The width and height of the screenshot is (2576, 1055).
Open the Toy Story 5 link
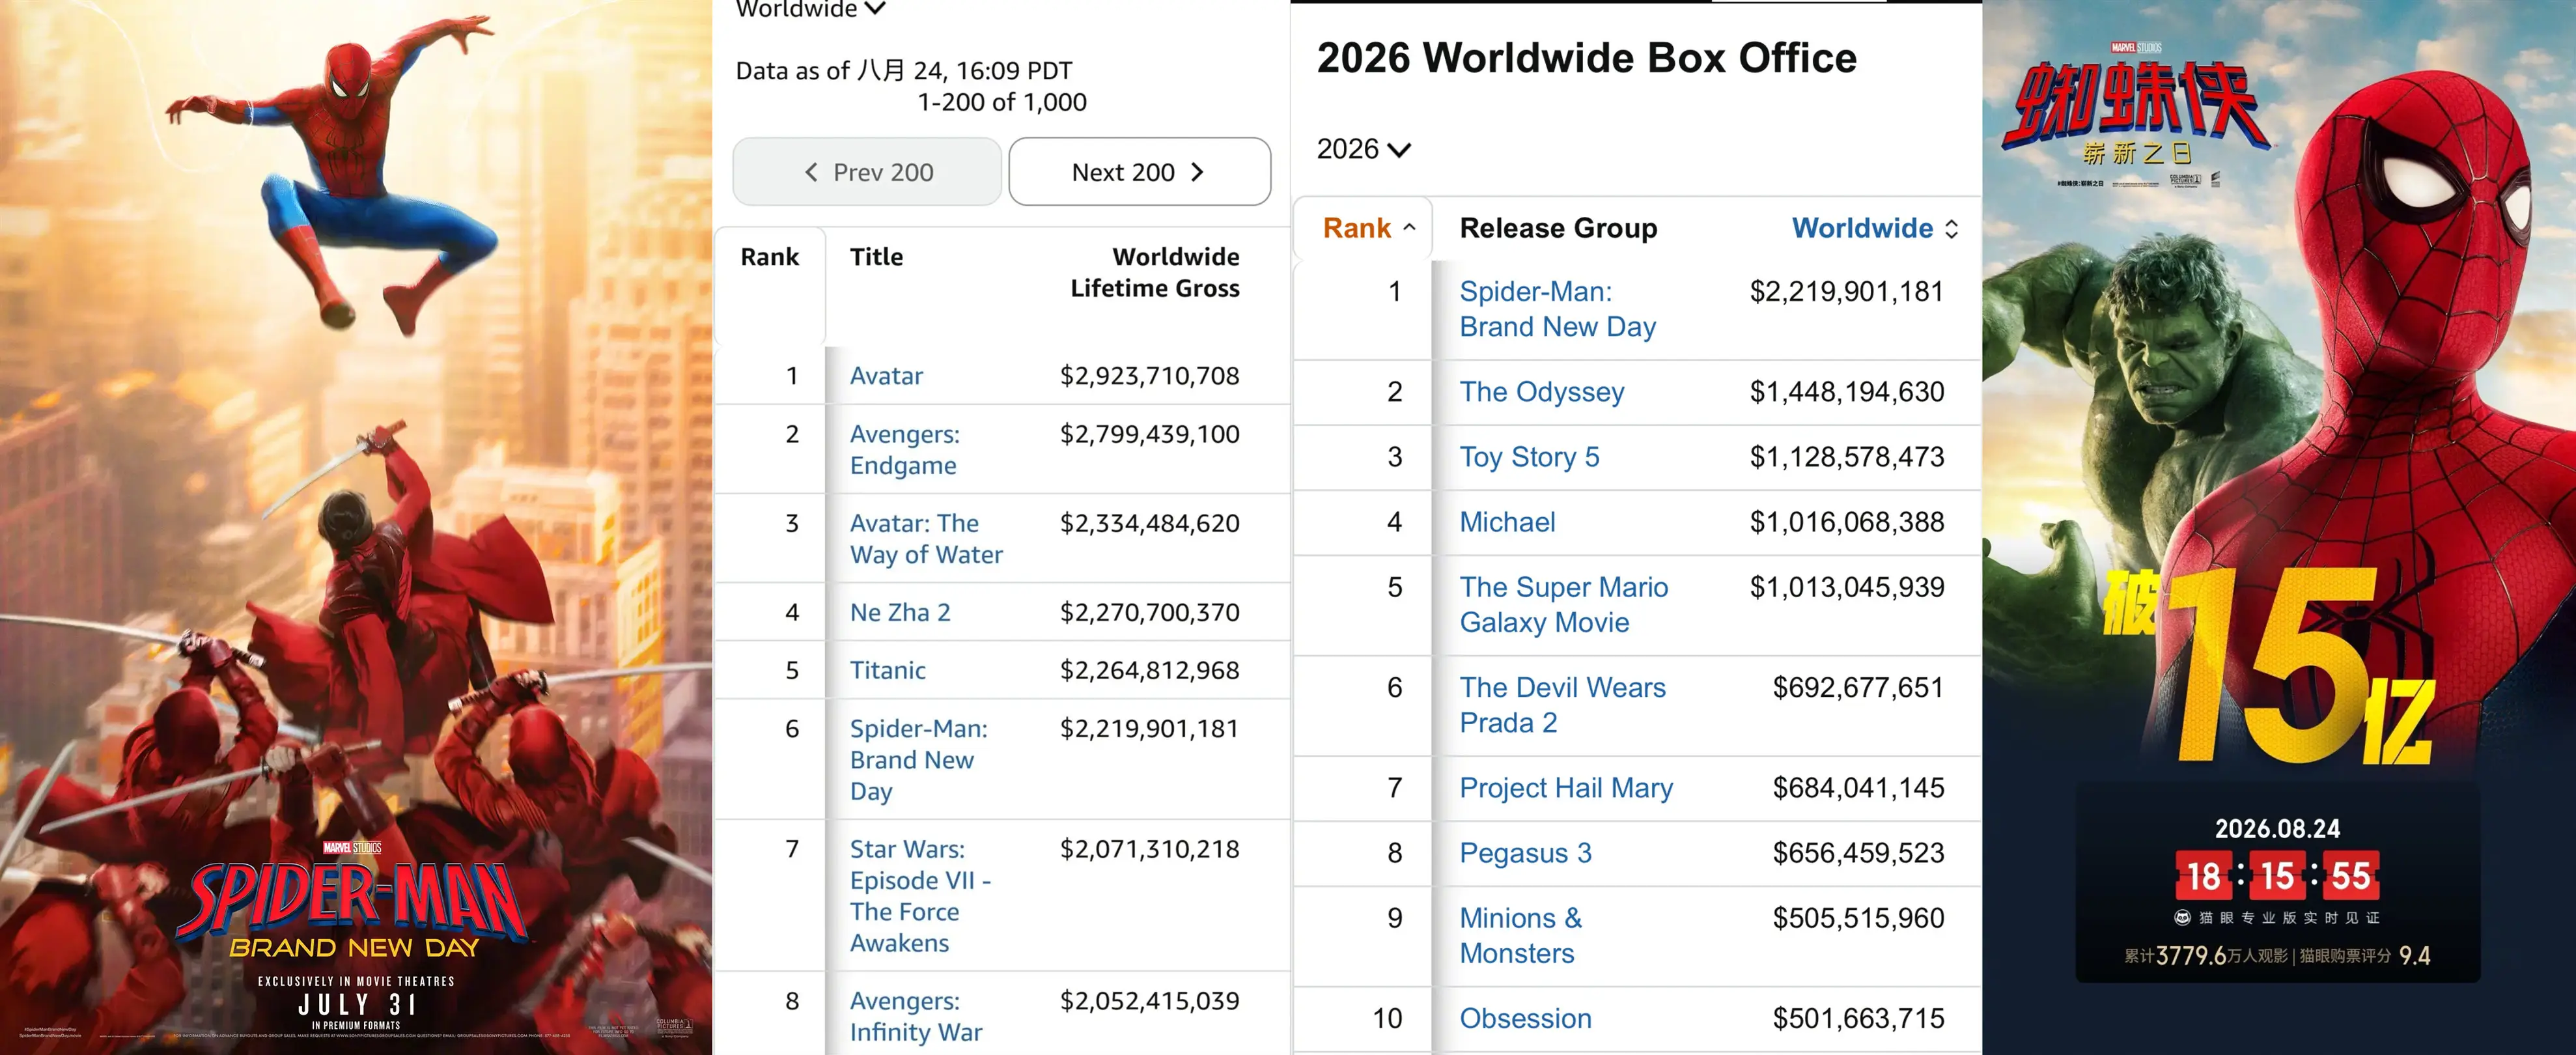1529,457
